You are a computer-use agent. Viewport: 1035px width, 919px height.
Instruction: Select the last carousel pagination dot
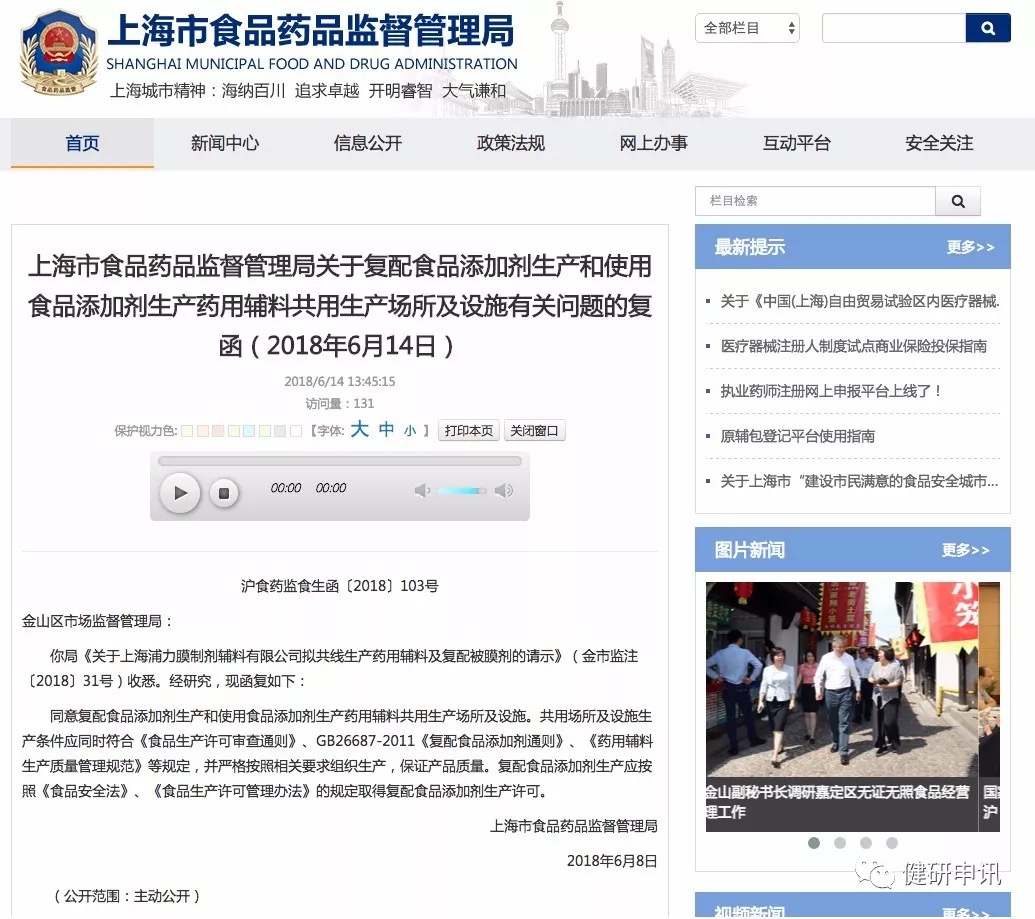892,843
